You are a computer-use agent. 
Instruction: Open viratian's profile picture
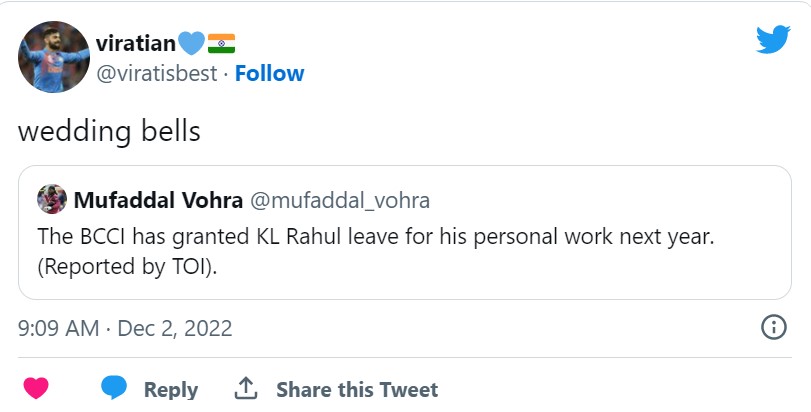tap(53, 59)
